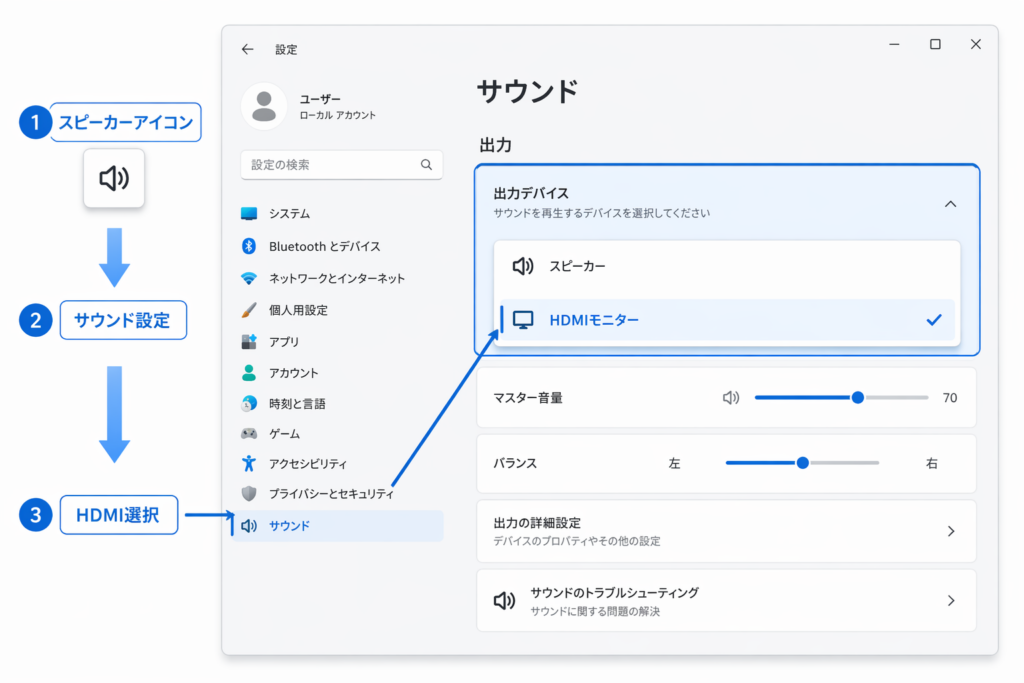Click the 70 volume value
1024x683 pixels.
[950, 398]
